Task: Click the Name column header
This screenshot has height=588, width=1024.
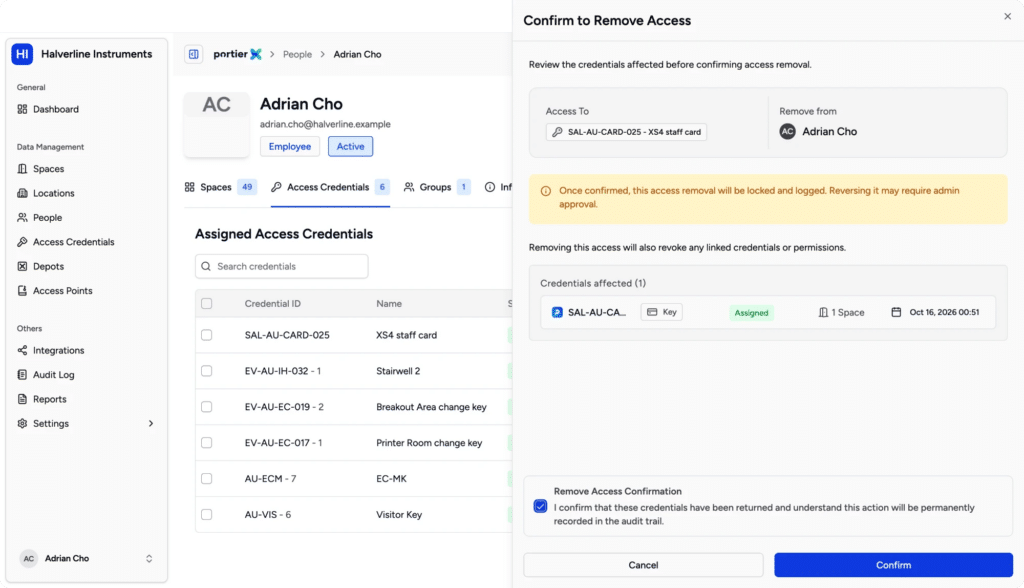Action: click(x=389, y=304)
